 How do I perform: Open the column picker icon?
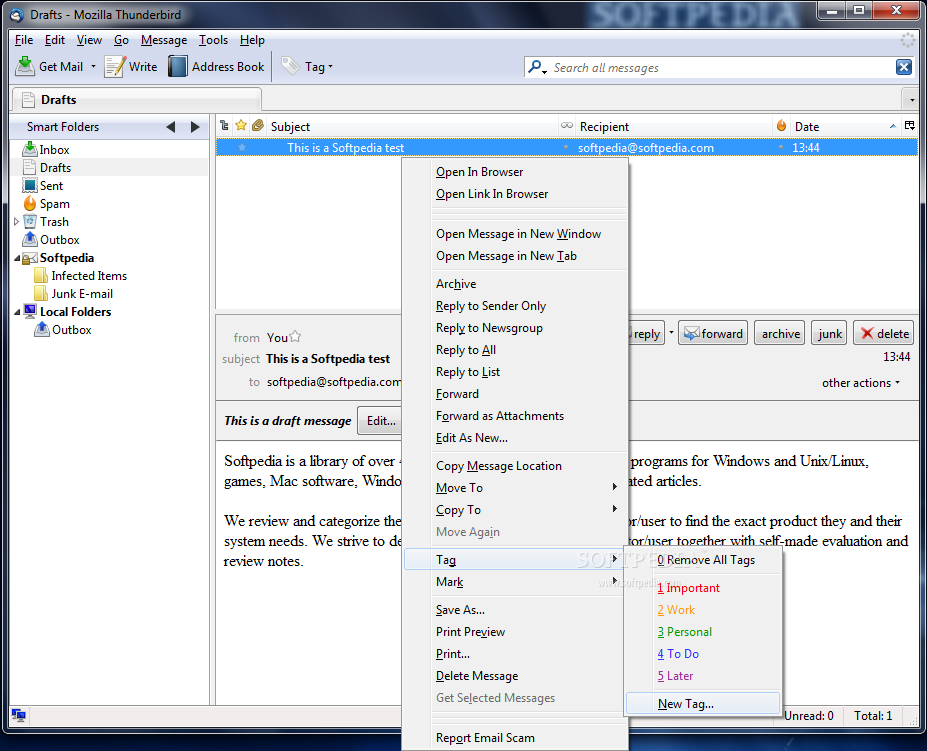click(x=910, y=125)
